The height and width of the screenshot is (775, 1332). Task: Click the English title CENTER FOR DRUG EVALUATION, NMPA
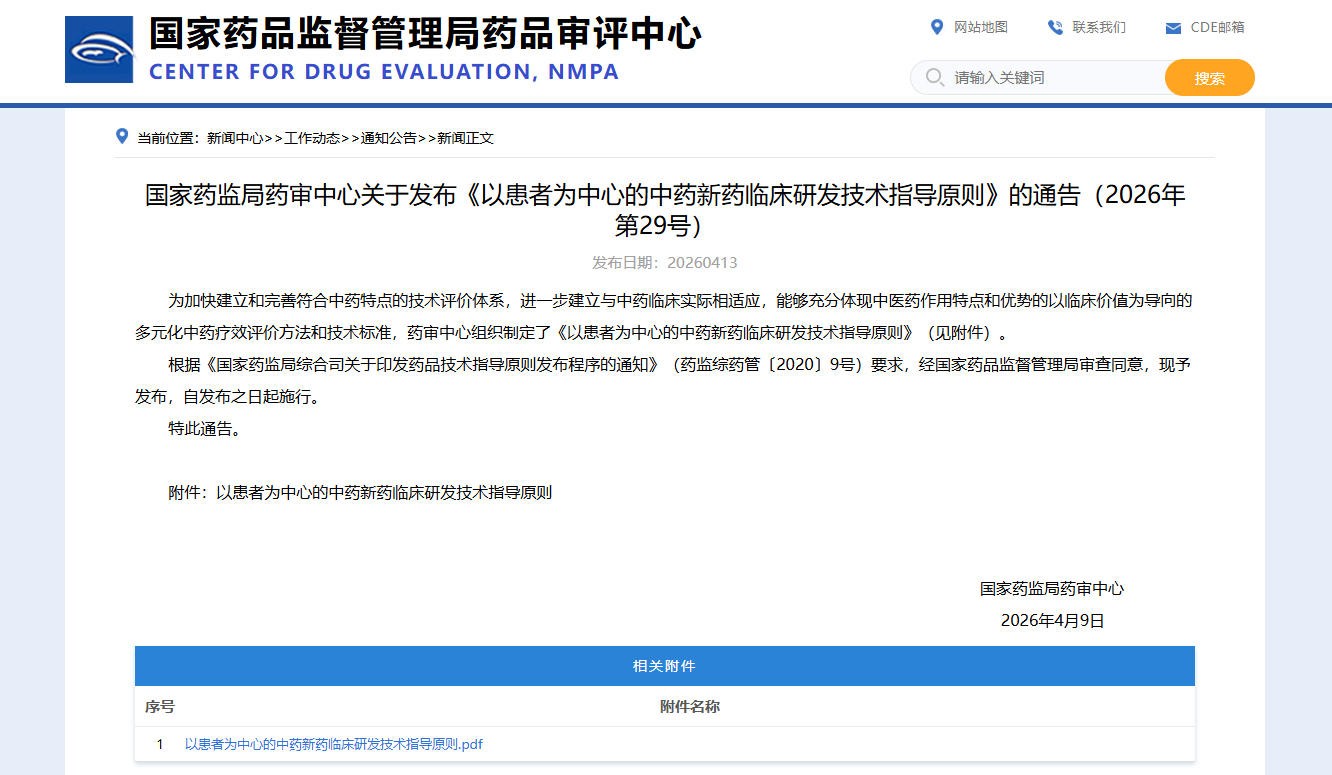(384, 72)
